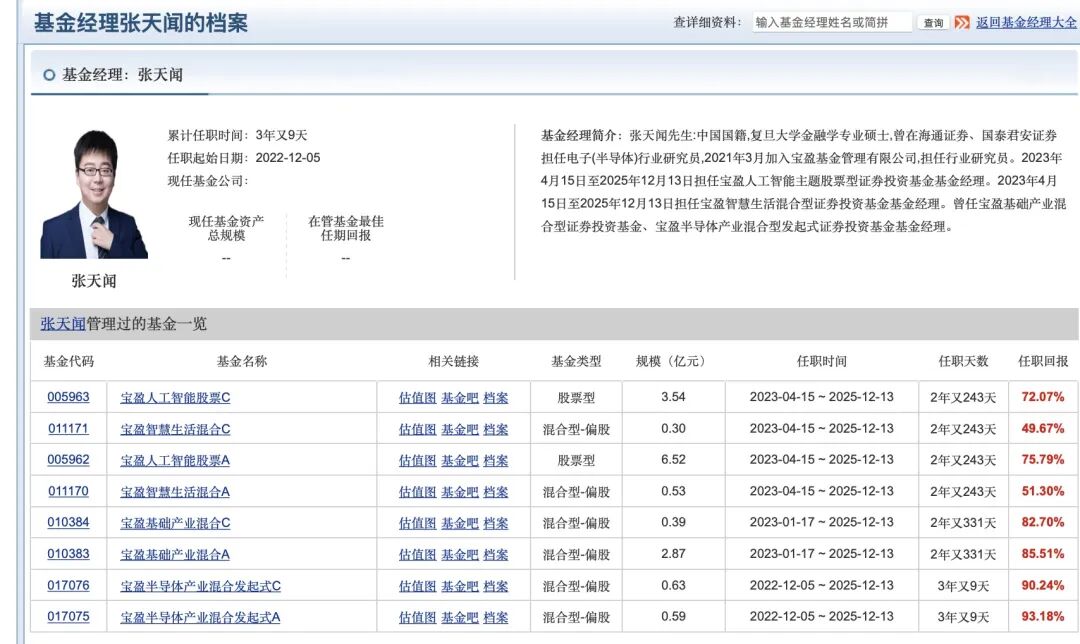The image size is (1080, 644).
Task: Open the 宝盈基础产业混合A fund link
Action: (x=175, y=554)
